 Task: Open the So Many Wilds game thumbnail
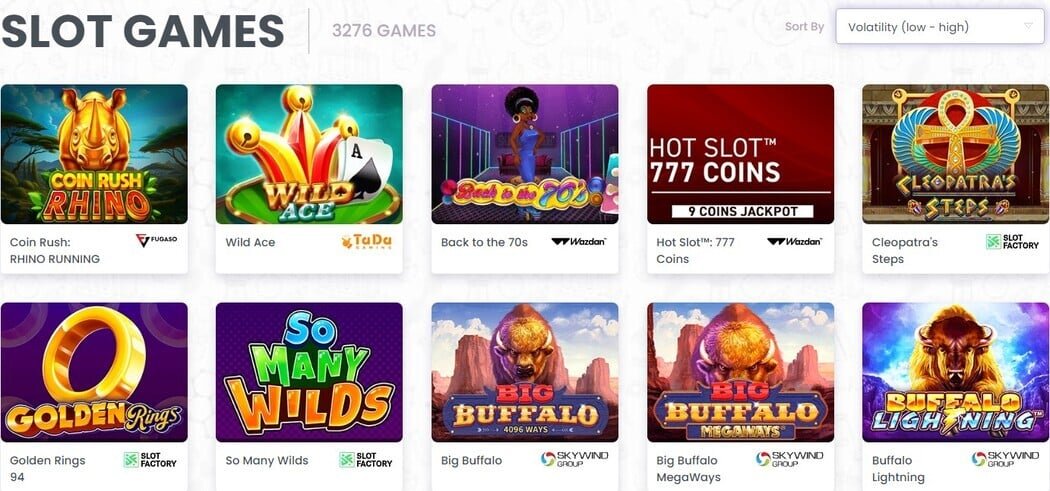pyautogui.click(x=309, y=372)
